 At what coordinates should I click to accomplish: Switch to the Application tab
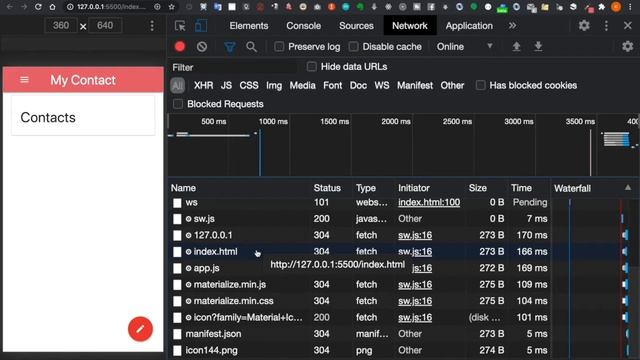pyautogui.click(x=469, y=26)
